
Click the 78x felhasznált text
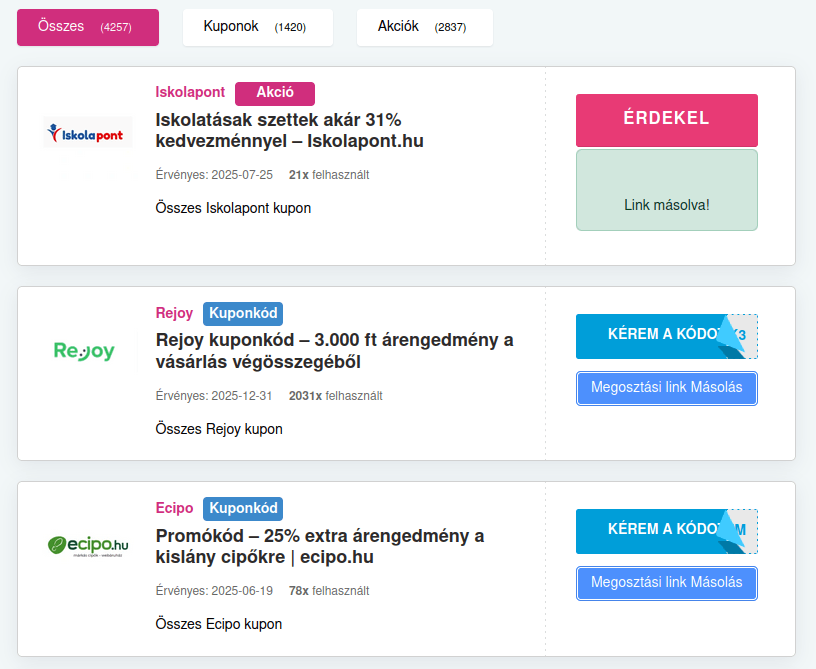coord(329,591)
